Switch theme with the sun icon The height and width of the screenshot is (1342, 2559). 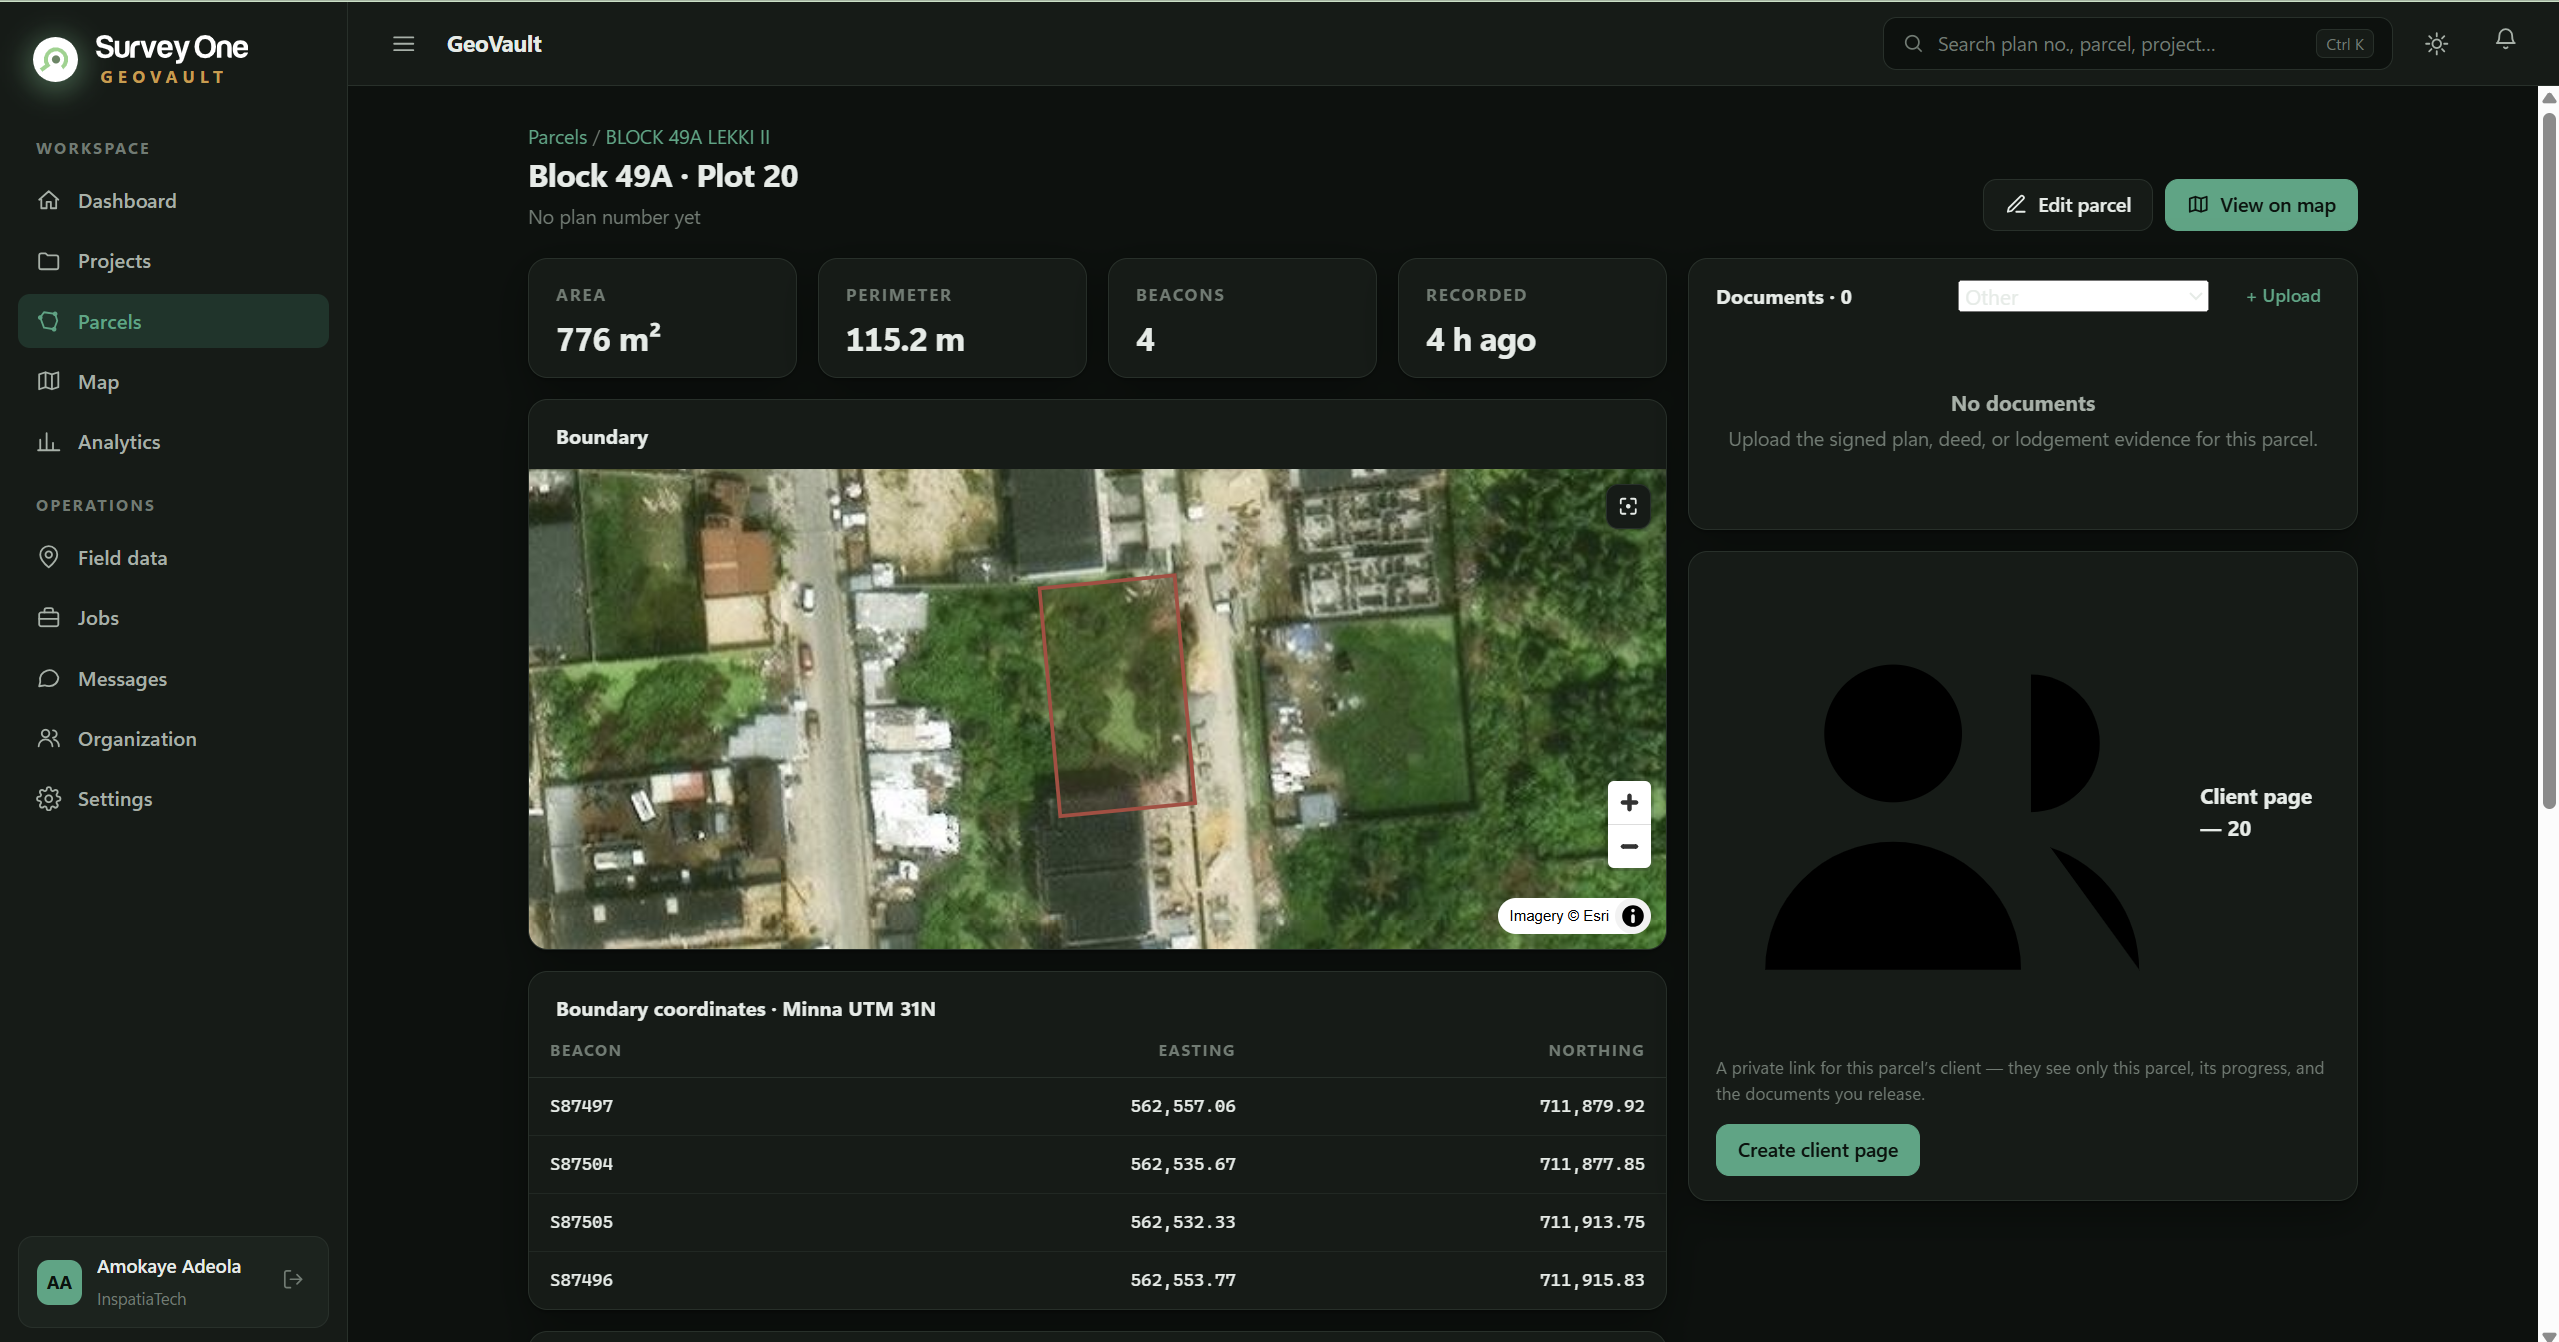click(x=2436, y=44)
